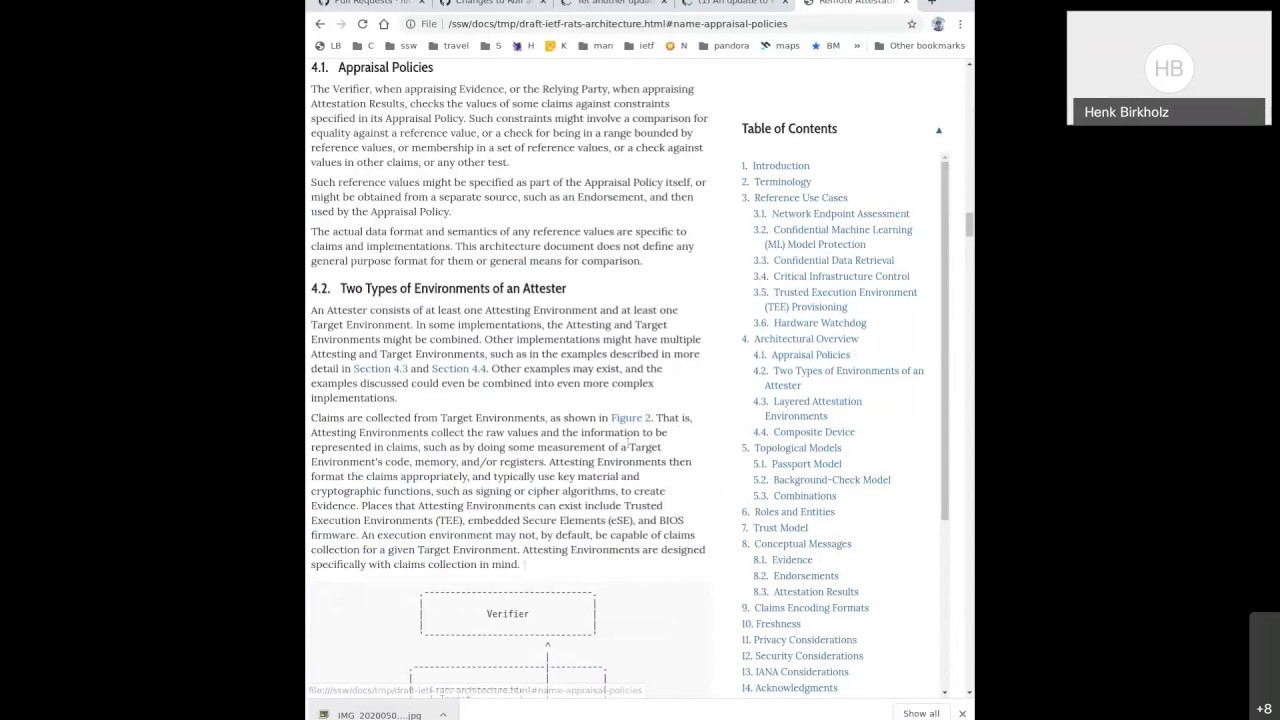The width and height of the screenshot is (1280, 720).
Task: Open the S bookmark folder
Action: tap(491, 46)
